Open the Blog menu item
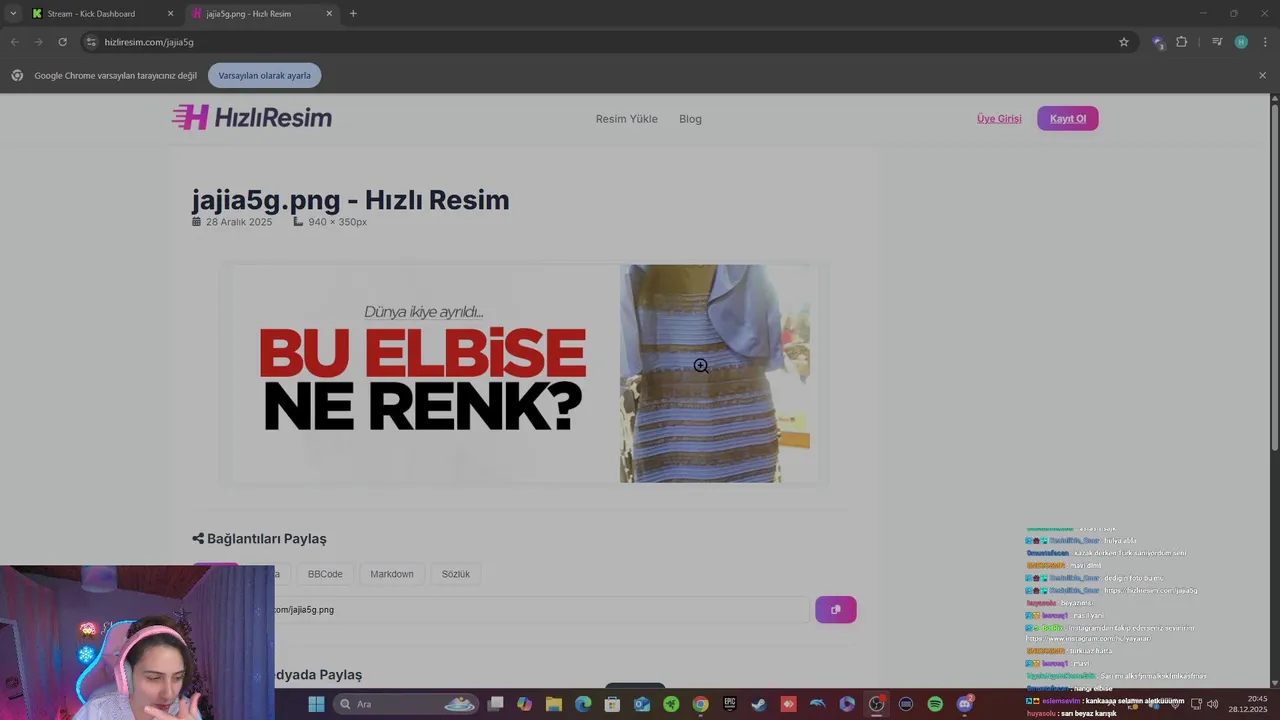1280x720 pixels. pyautogui.click(x=690, y=119)
